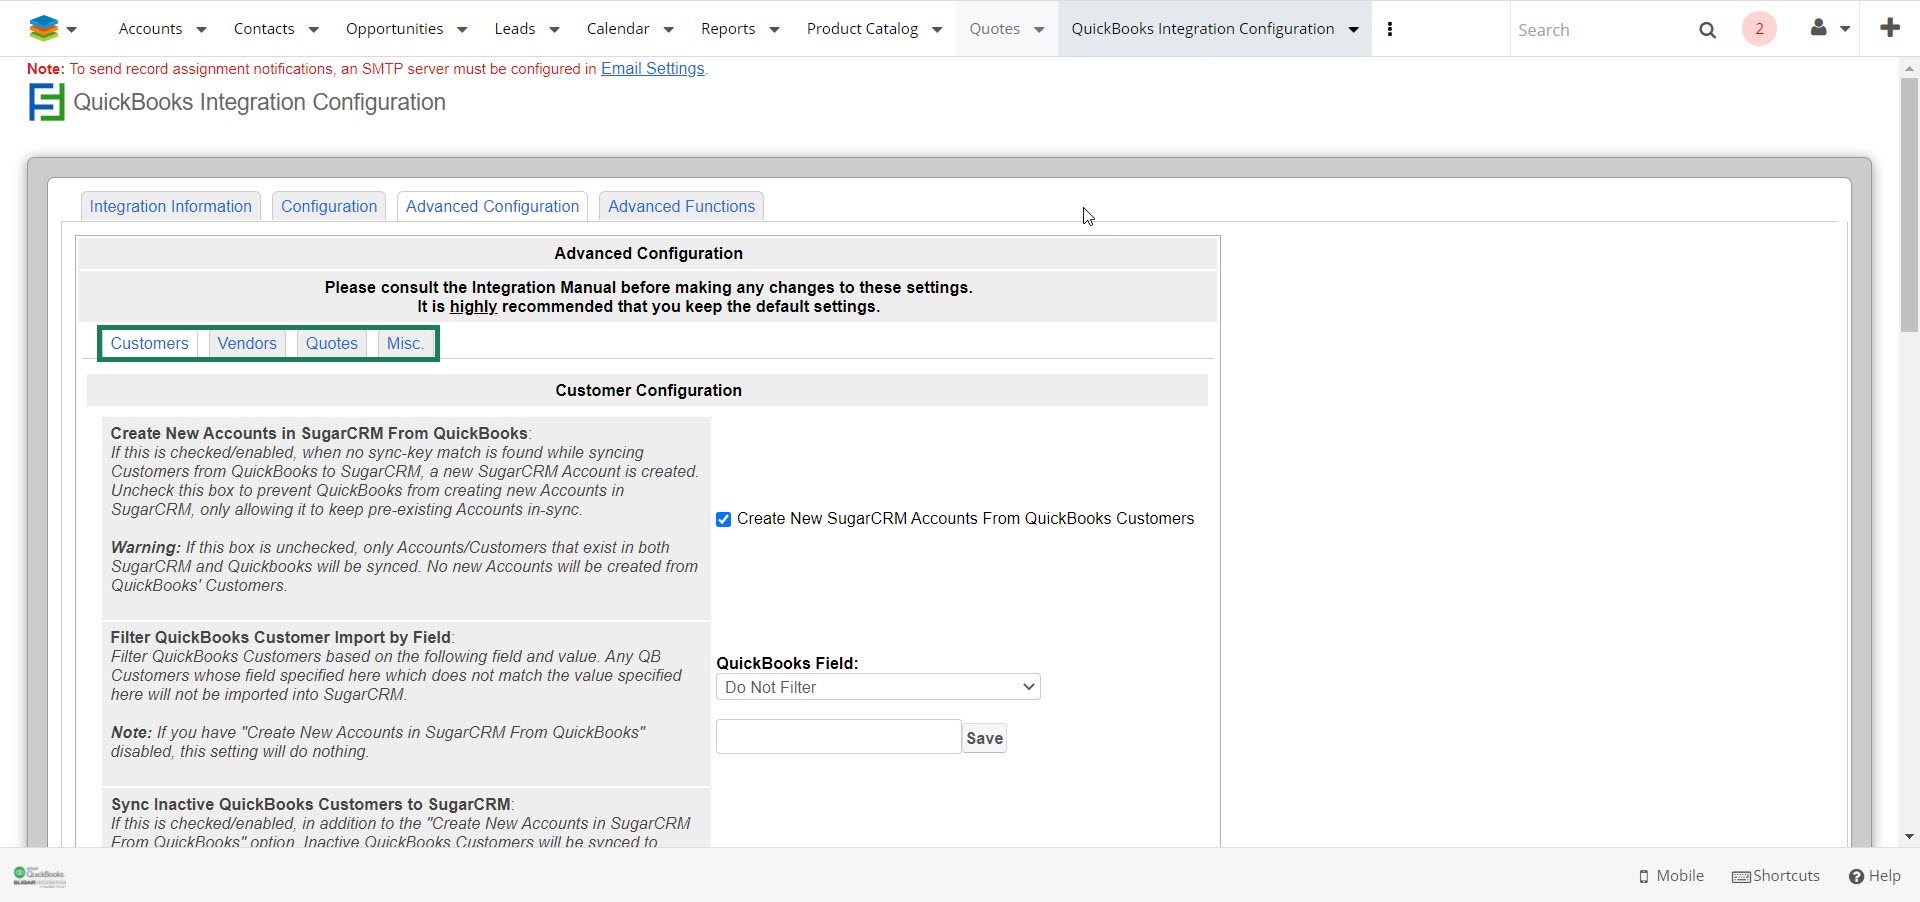Switch to the Advanced Functions tab
Viewport: 1920px width, 902px height.
[681, 206]
